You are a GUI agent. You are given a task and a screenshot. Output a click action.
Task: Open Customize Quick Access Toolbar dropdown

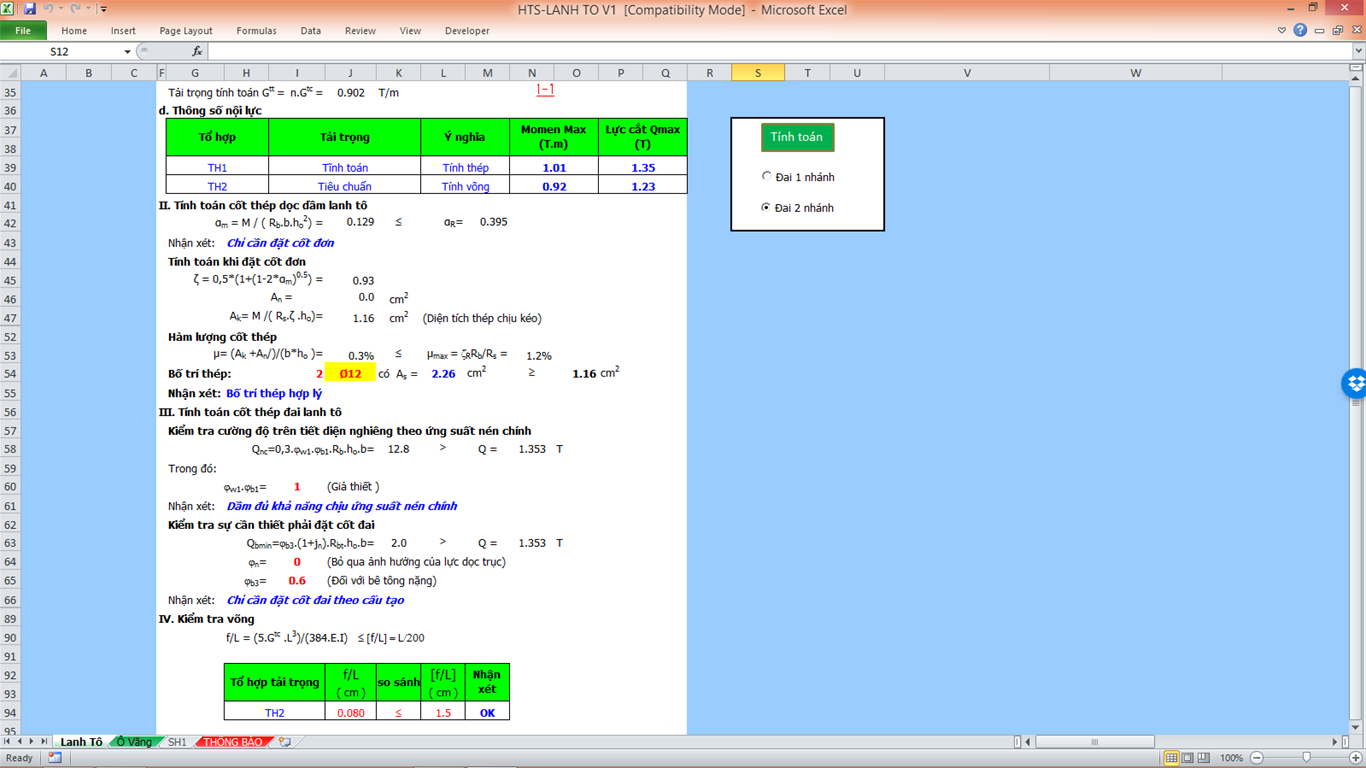tap(103, 9)
